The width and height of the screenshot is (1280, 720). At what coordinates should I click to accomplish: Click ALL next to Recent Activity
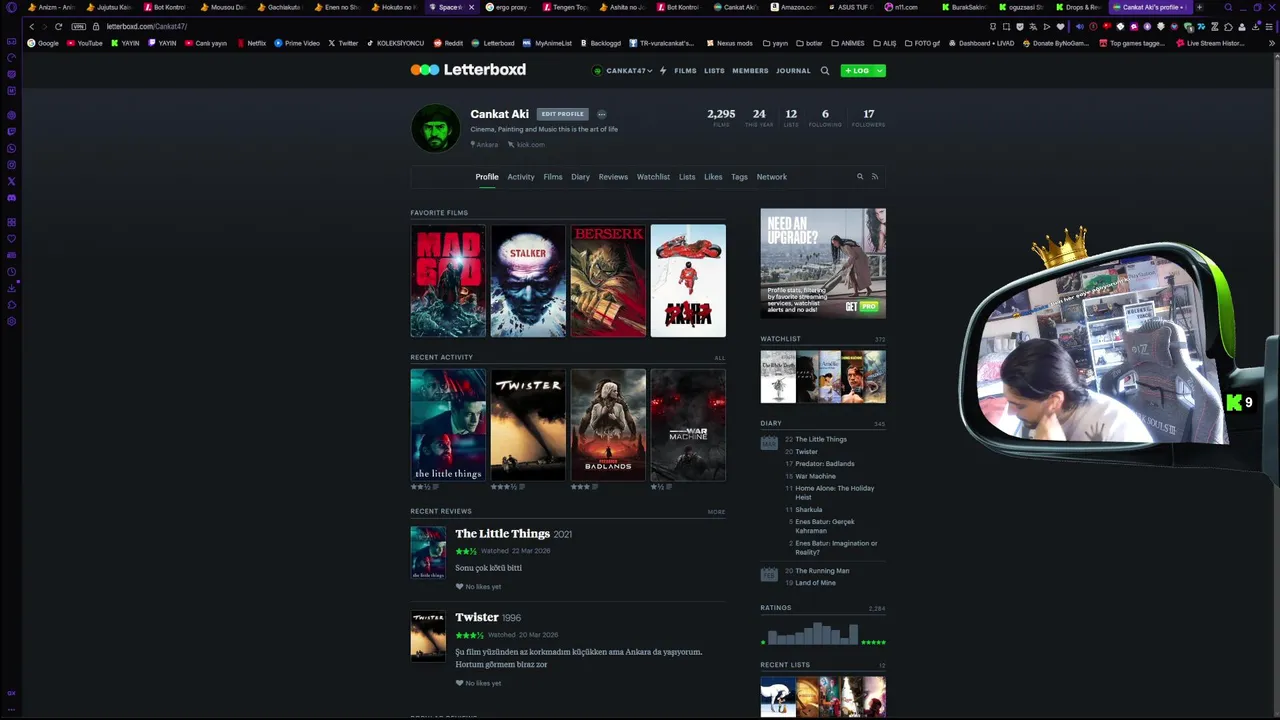[x=719, y=358]
